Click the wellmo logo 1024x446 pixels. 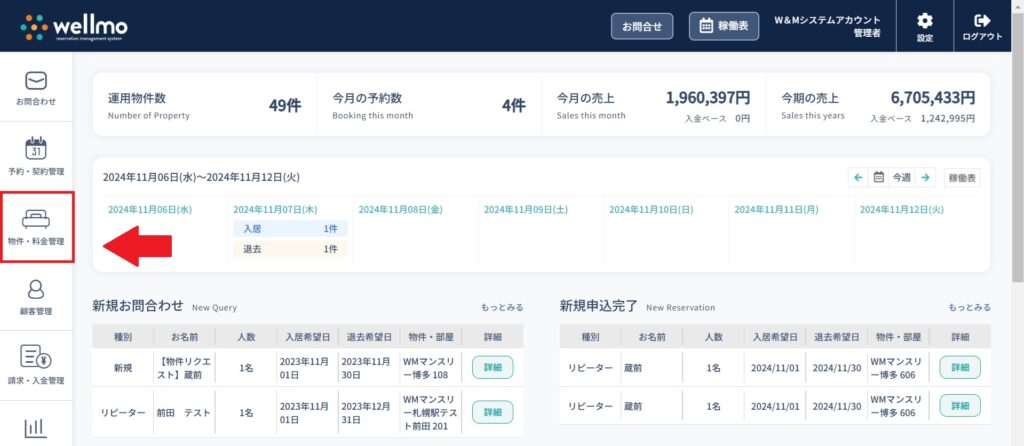pyautogui.click(x=74, y=27)
